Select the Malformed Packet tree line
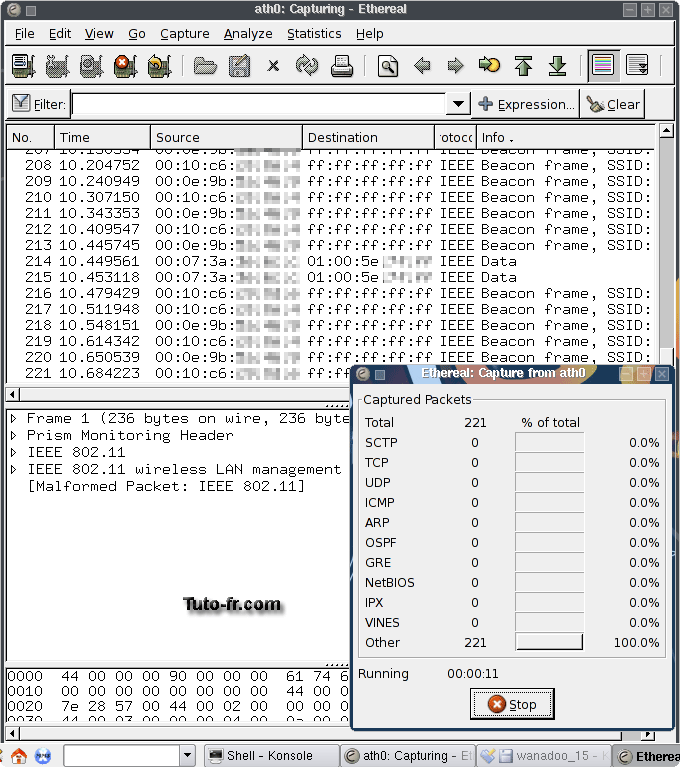Image resolution: width=680 pixels, height=767 pixels. click(166, 486)
